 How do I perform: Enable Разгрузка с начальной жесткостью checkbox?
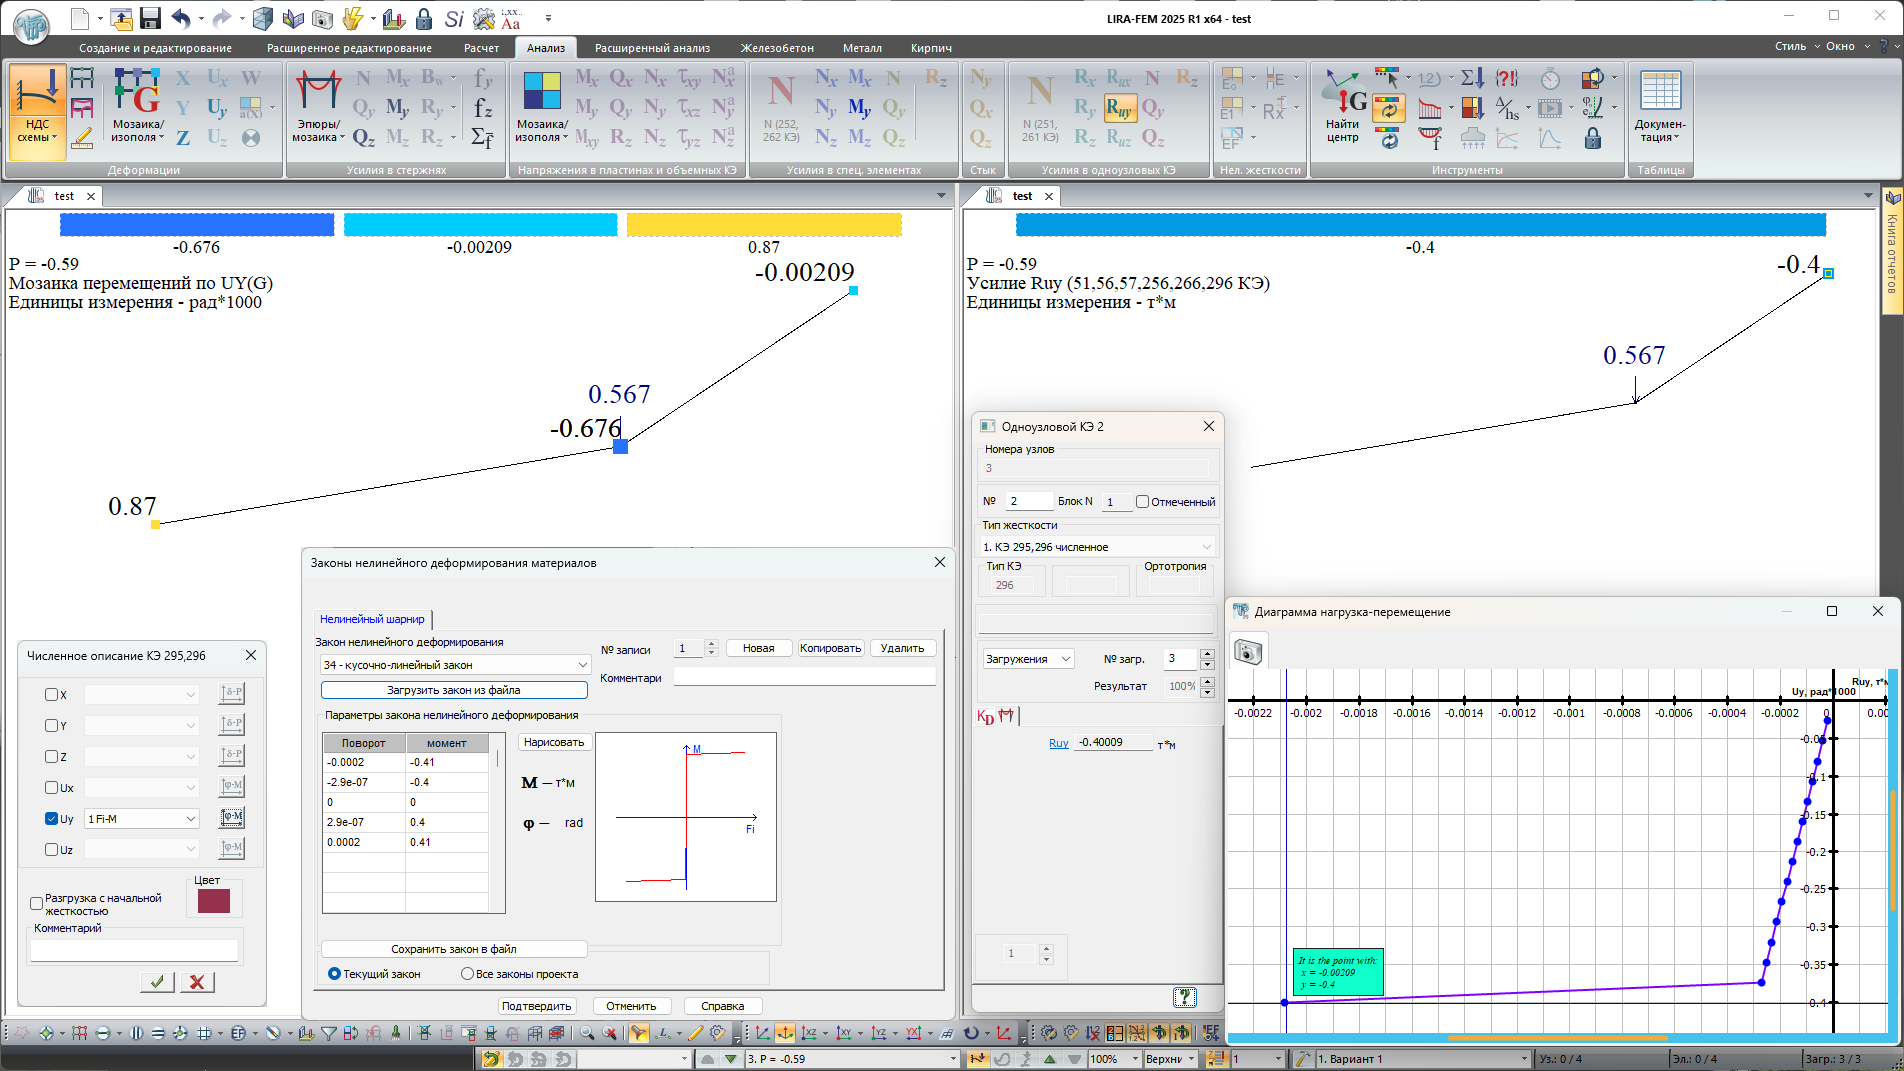(37, 903)
